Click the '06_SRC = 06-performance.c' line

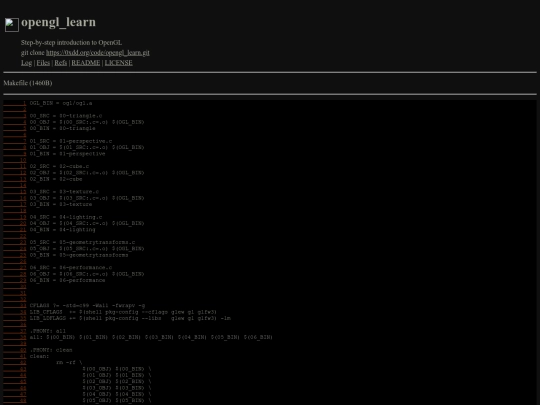[x=71, y=268]
